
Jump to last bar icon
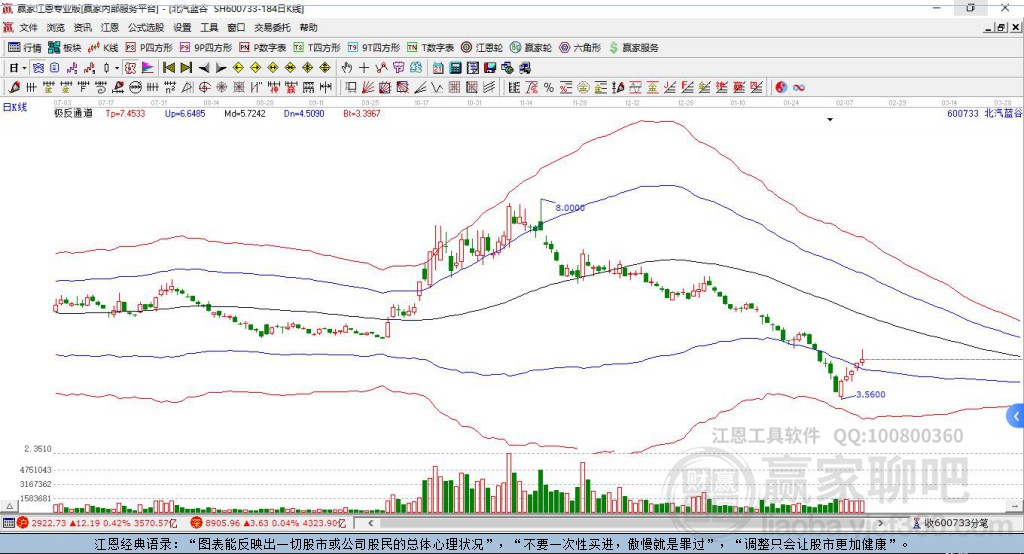tap(186, 68)
